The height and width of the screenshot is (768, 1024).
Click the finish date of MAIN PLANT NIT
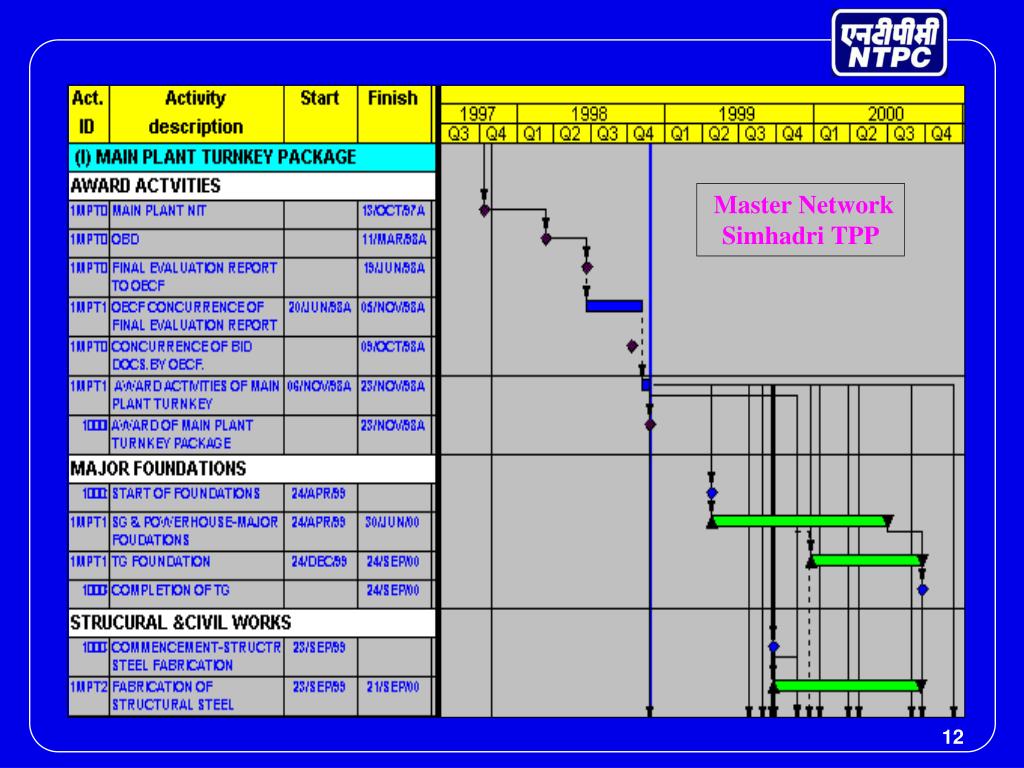[394, 211]
